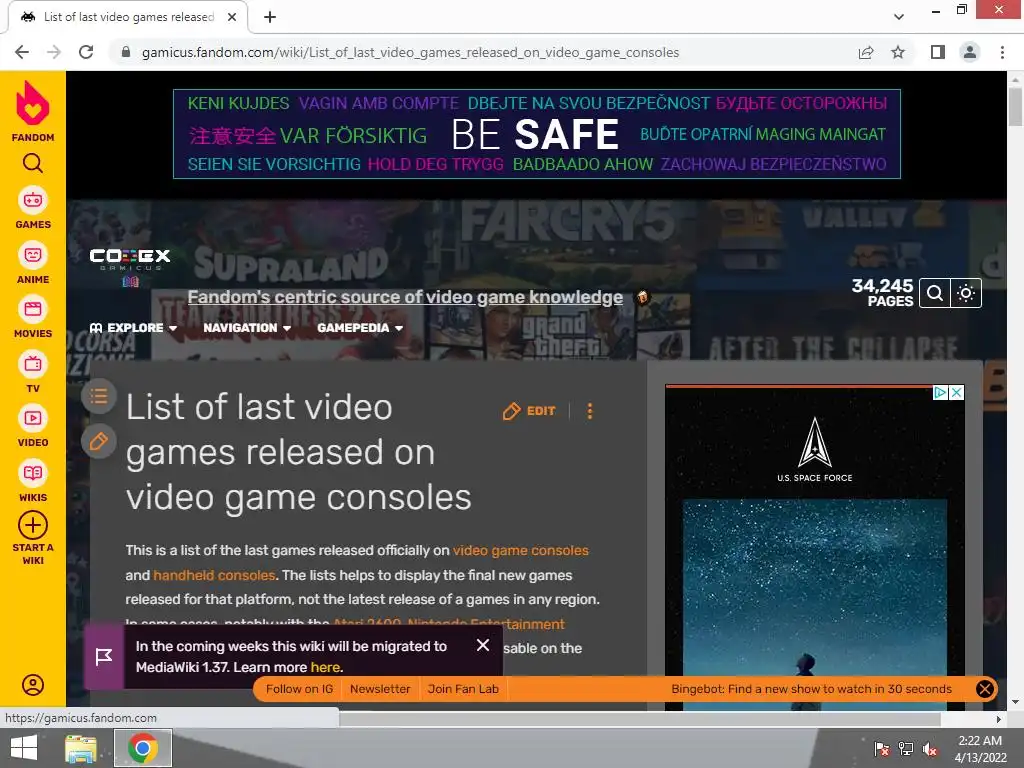The height and width of the screenshot is (768, 1024).
Task: Open the table of contents list icon
Action: pyautogui.click(x=99, y=396)
